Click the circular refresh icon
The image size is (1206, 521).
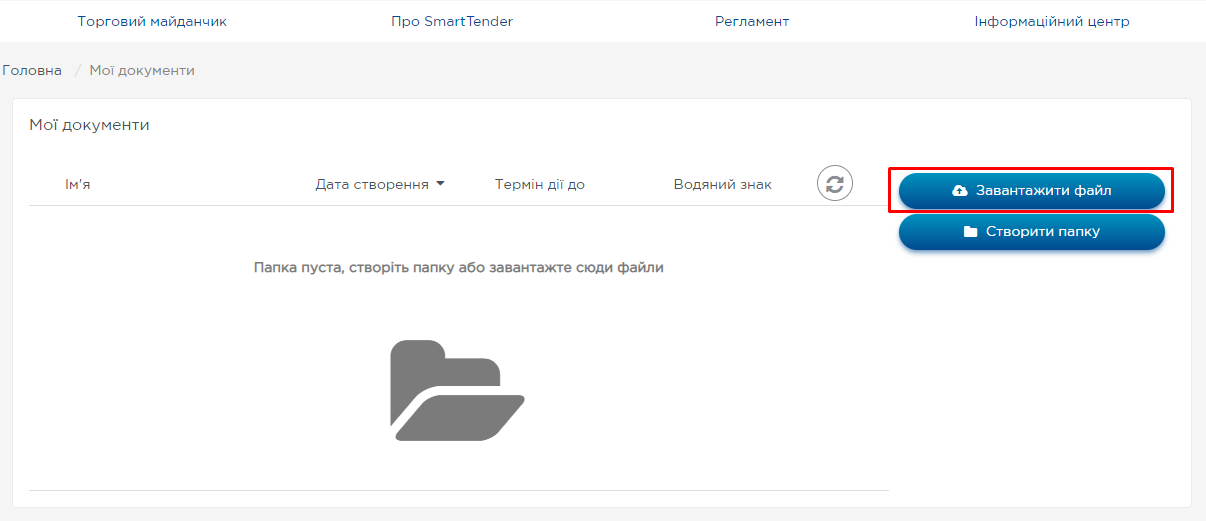[x=834, y=184]
